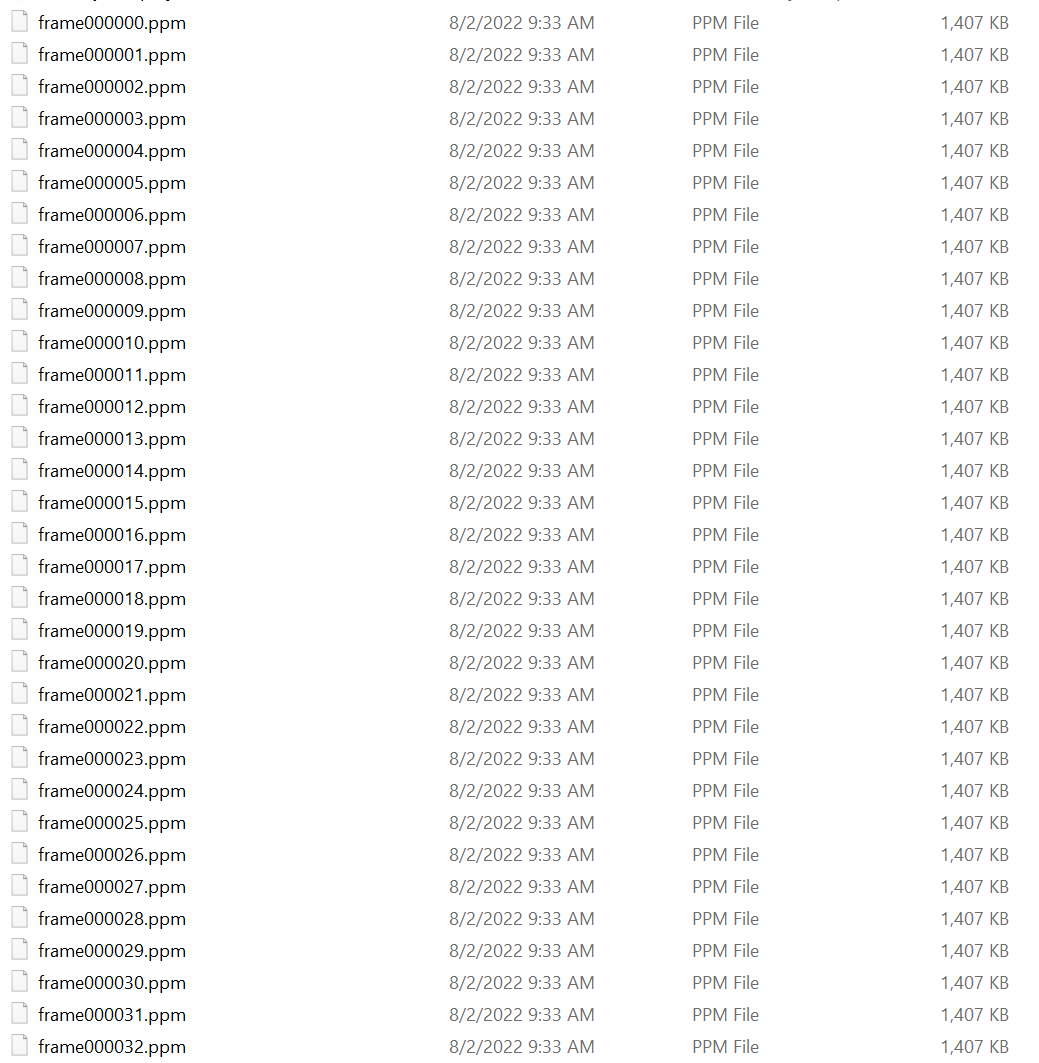Image resolution: width=1039 pixels, height=1063 pixels.
Task: Click the file icon for frame000000.ppm
Action: [x=20, y=22]
